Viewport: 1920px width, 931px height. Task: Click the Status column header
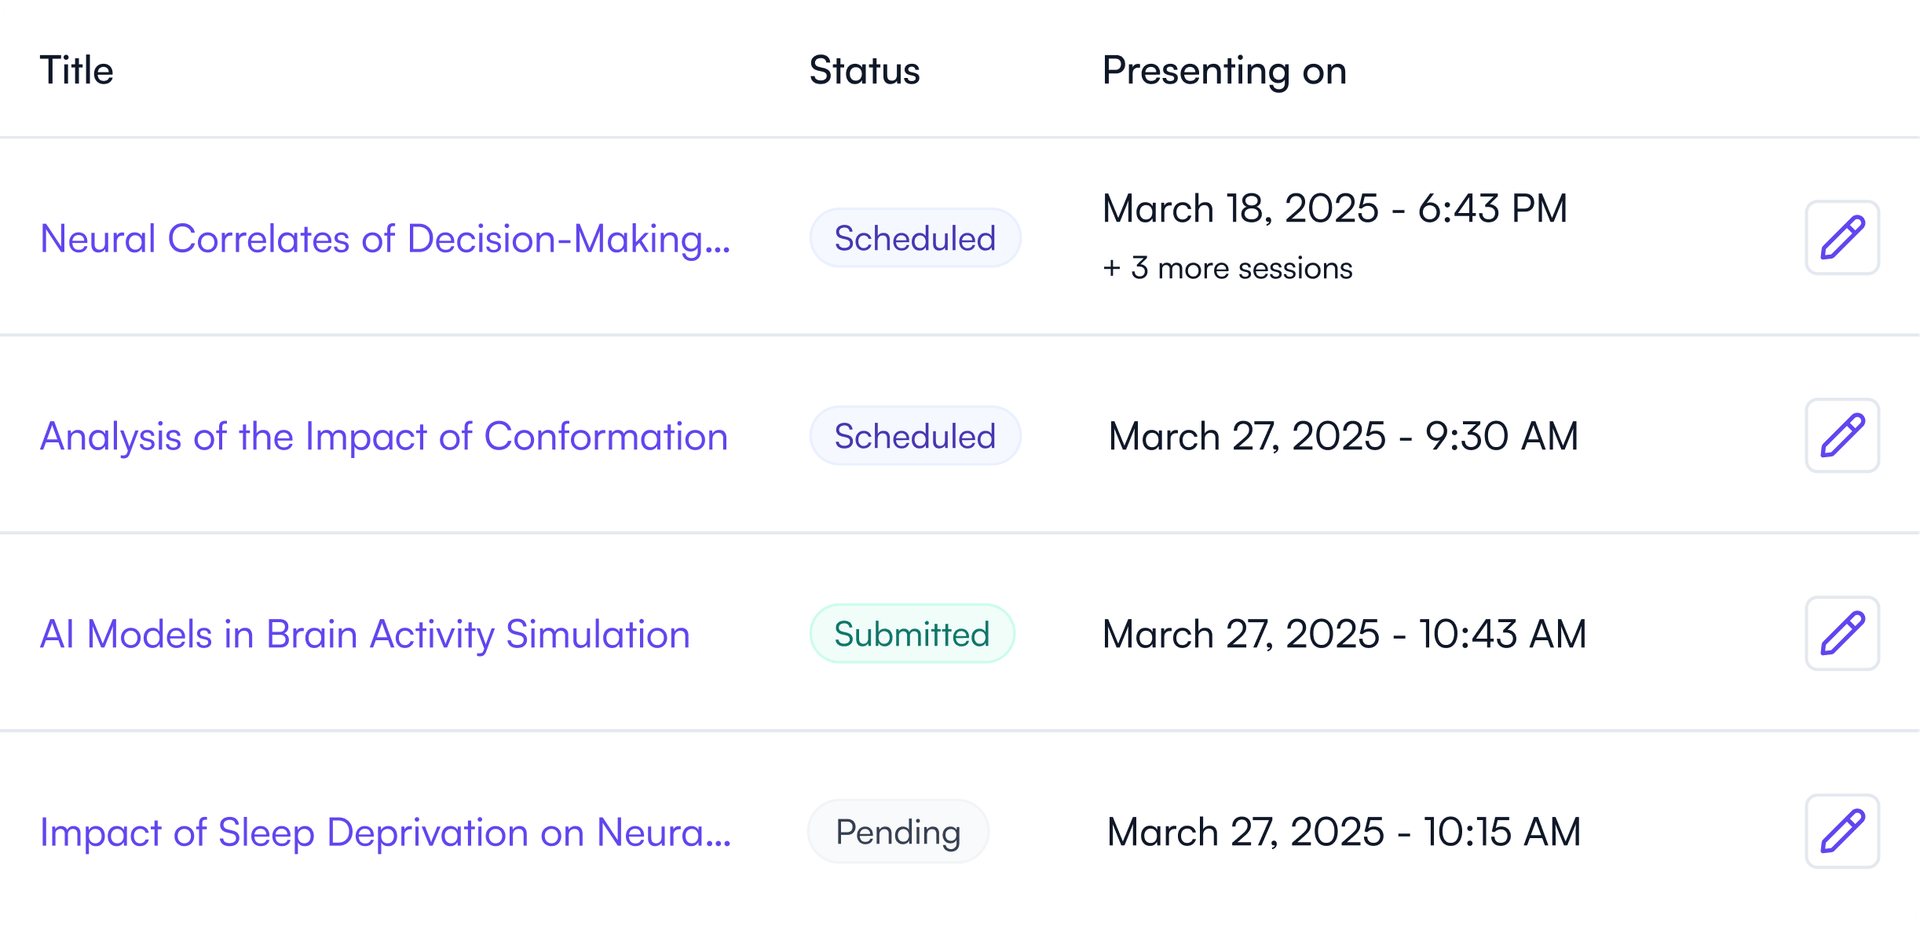point(864,71)
